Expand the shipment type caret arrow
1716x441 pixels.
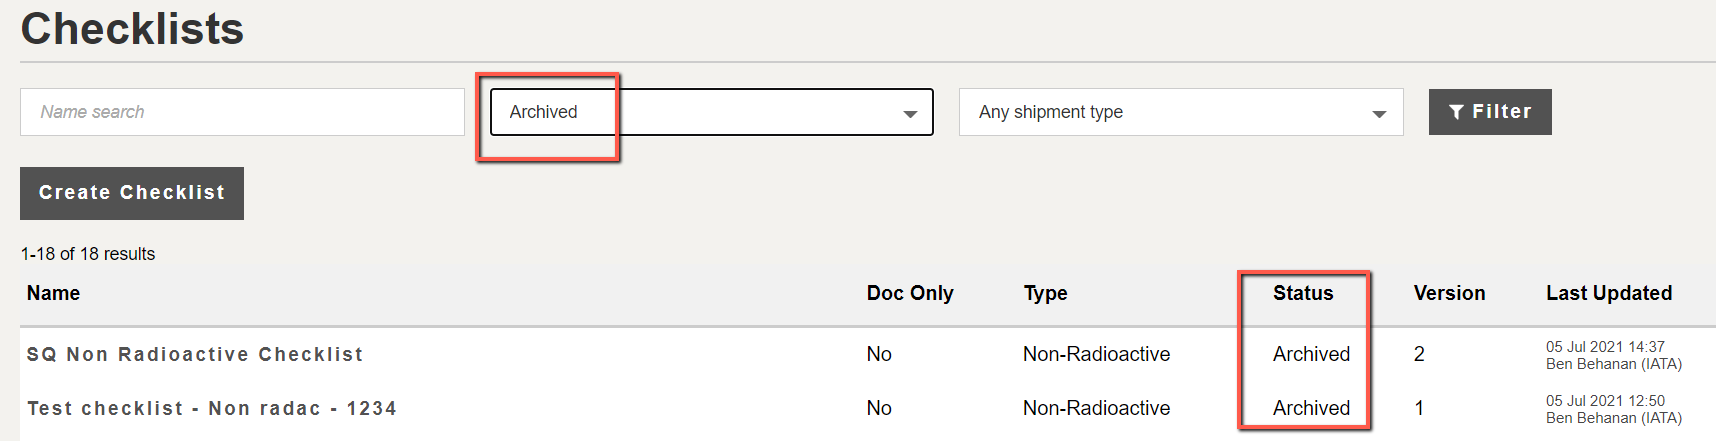point(1379,114)
